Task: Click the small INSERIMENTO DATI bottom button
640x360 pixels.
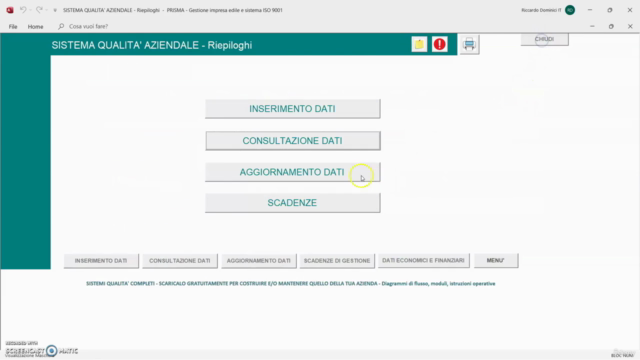Action: pyautogui.click(x=101, y=260)
